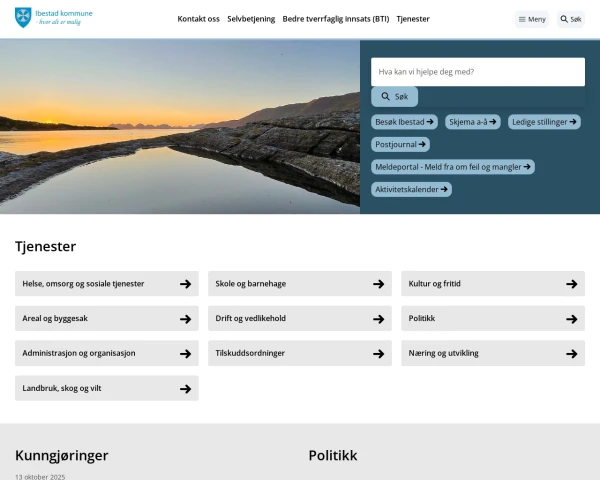Screen dimensions: 600x480
Task: Click arrow icon on Landbruk, skog og vilt
Action: pos(185,389)
